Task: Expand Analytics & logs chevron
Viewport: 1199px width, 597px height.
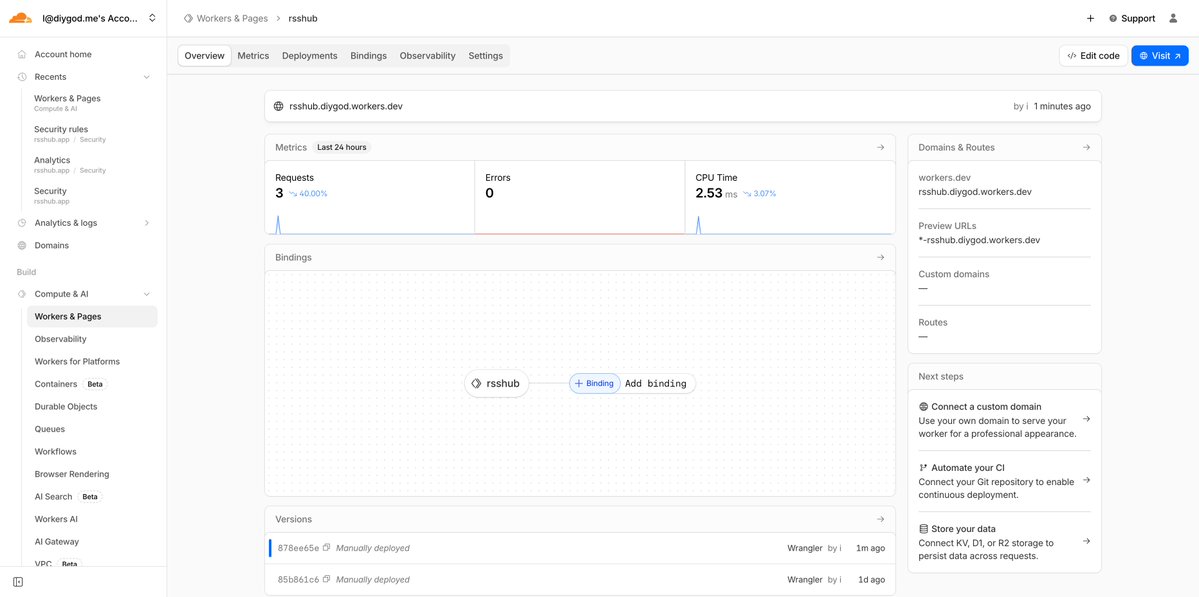Action: [147, 223]
